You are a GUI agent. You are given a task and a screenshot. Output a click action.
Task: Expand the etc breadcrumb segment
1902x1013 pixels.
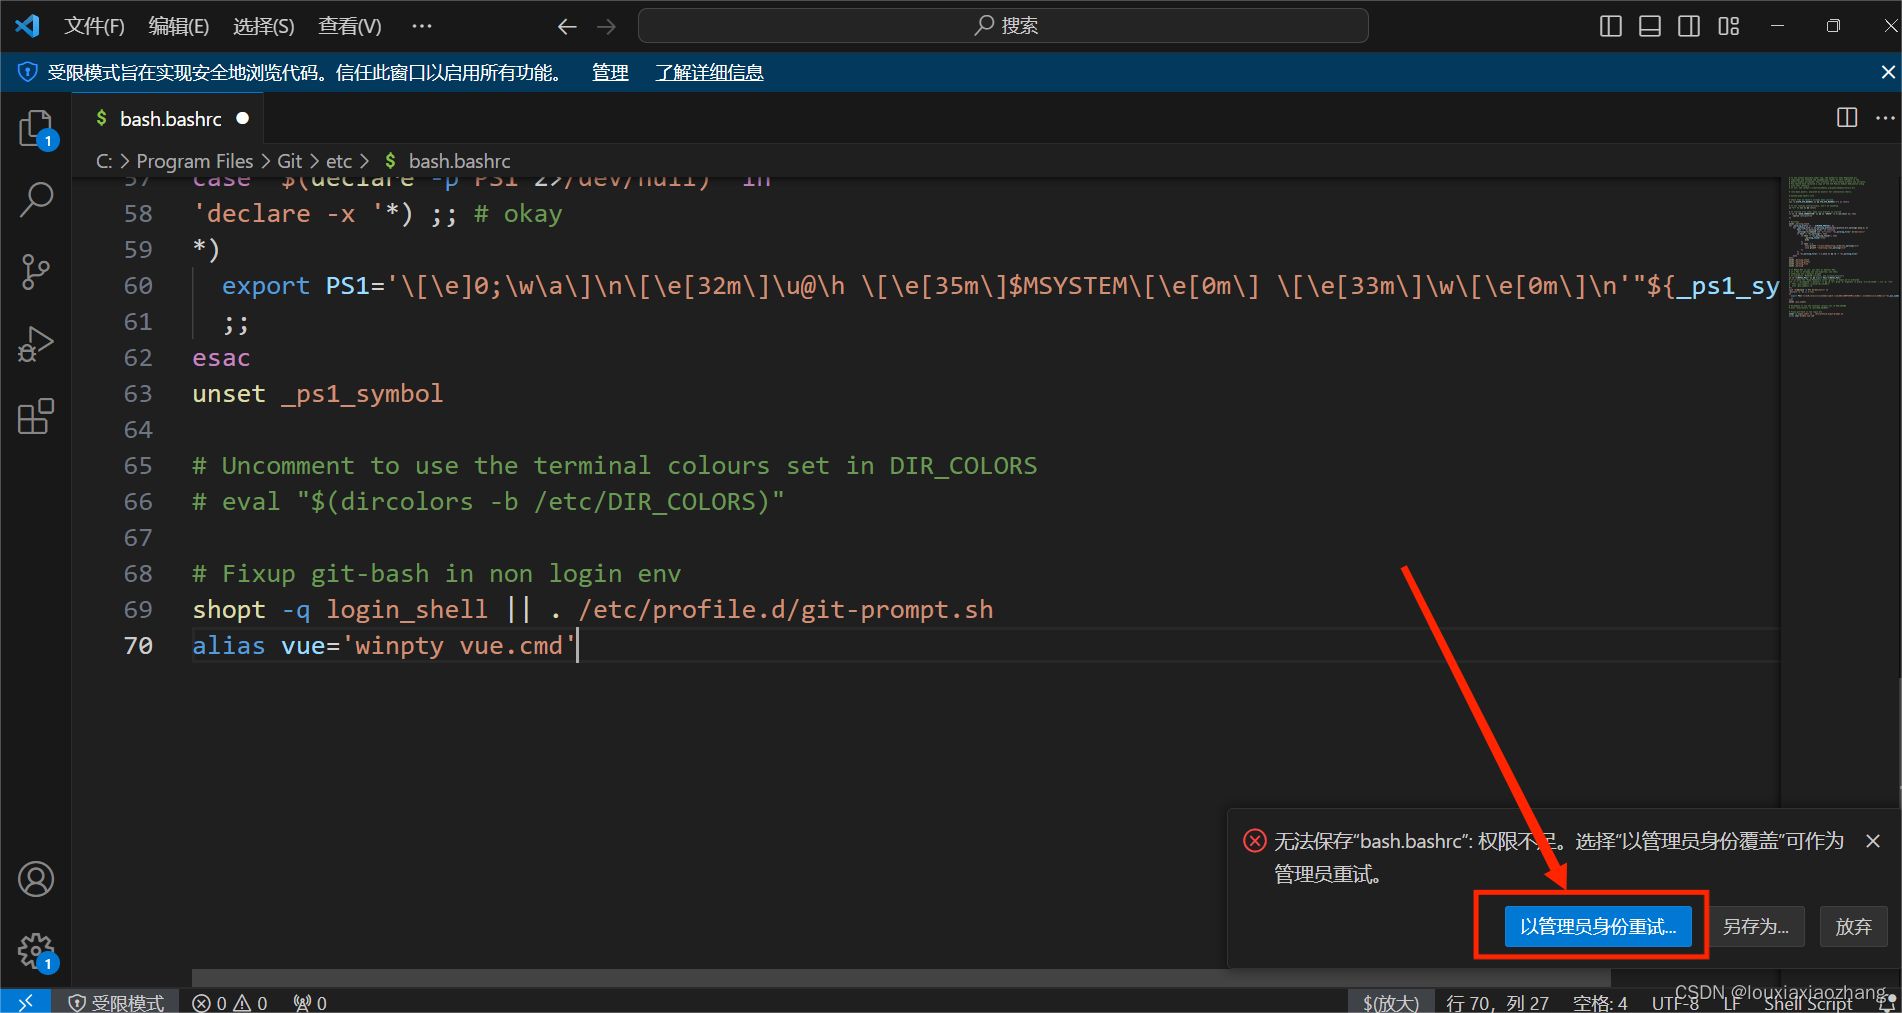click(x=339, y=161)
